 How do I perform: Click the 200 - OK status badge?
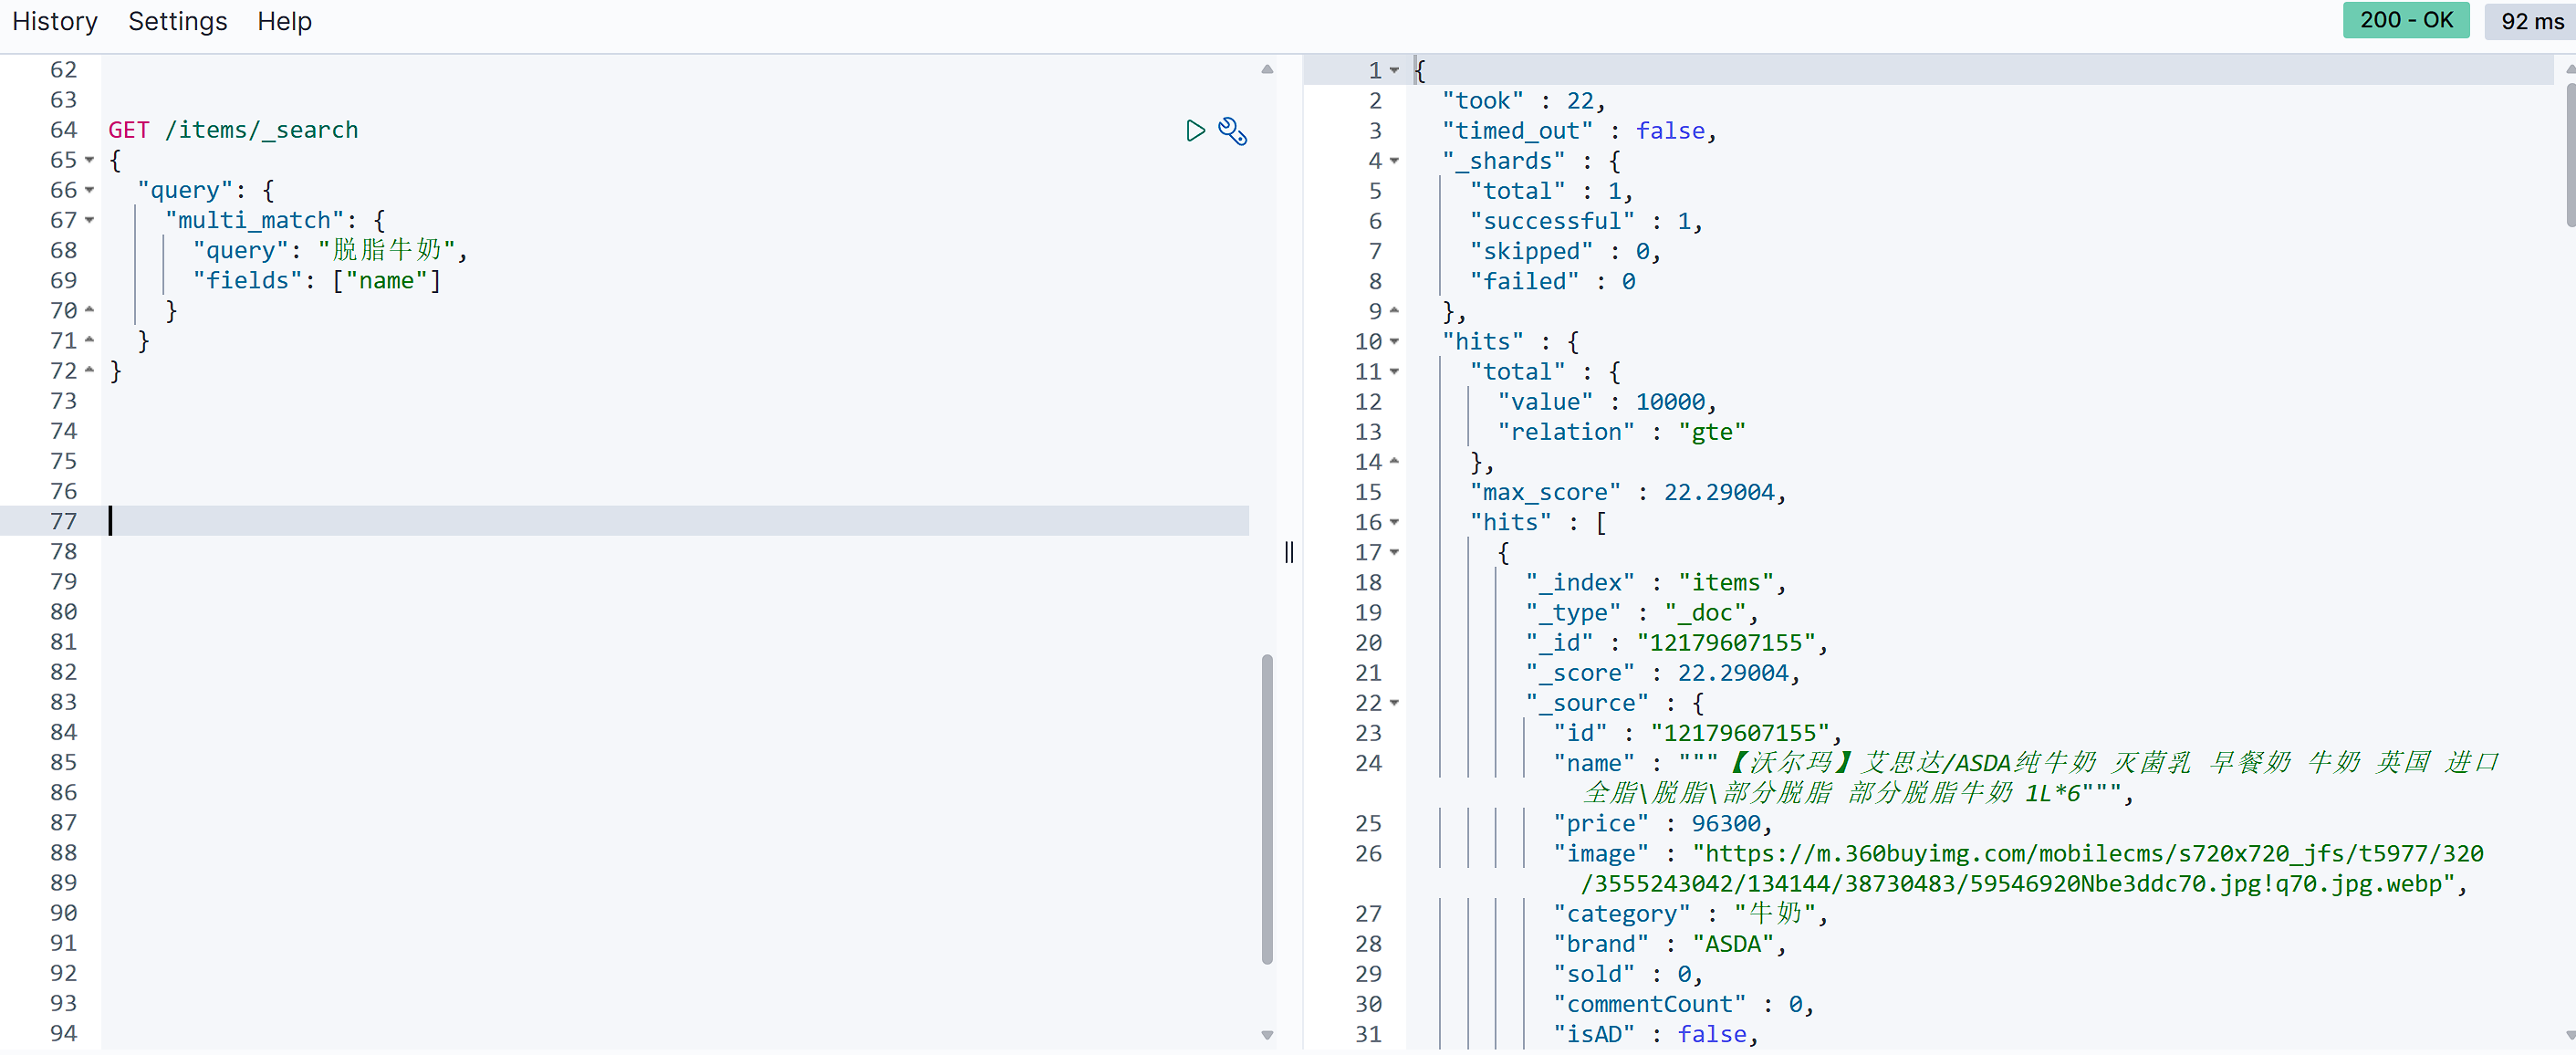(x=2405, y=21)
